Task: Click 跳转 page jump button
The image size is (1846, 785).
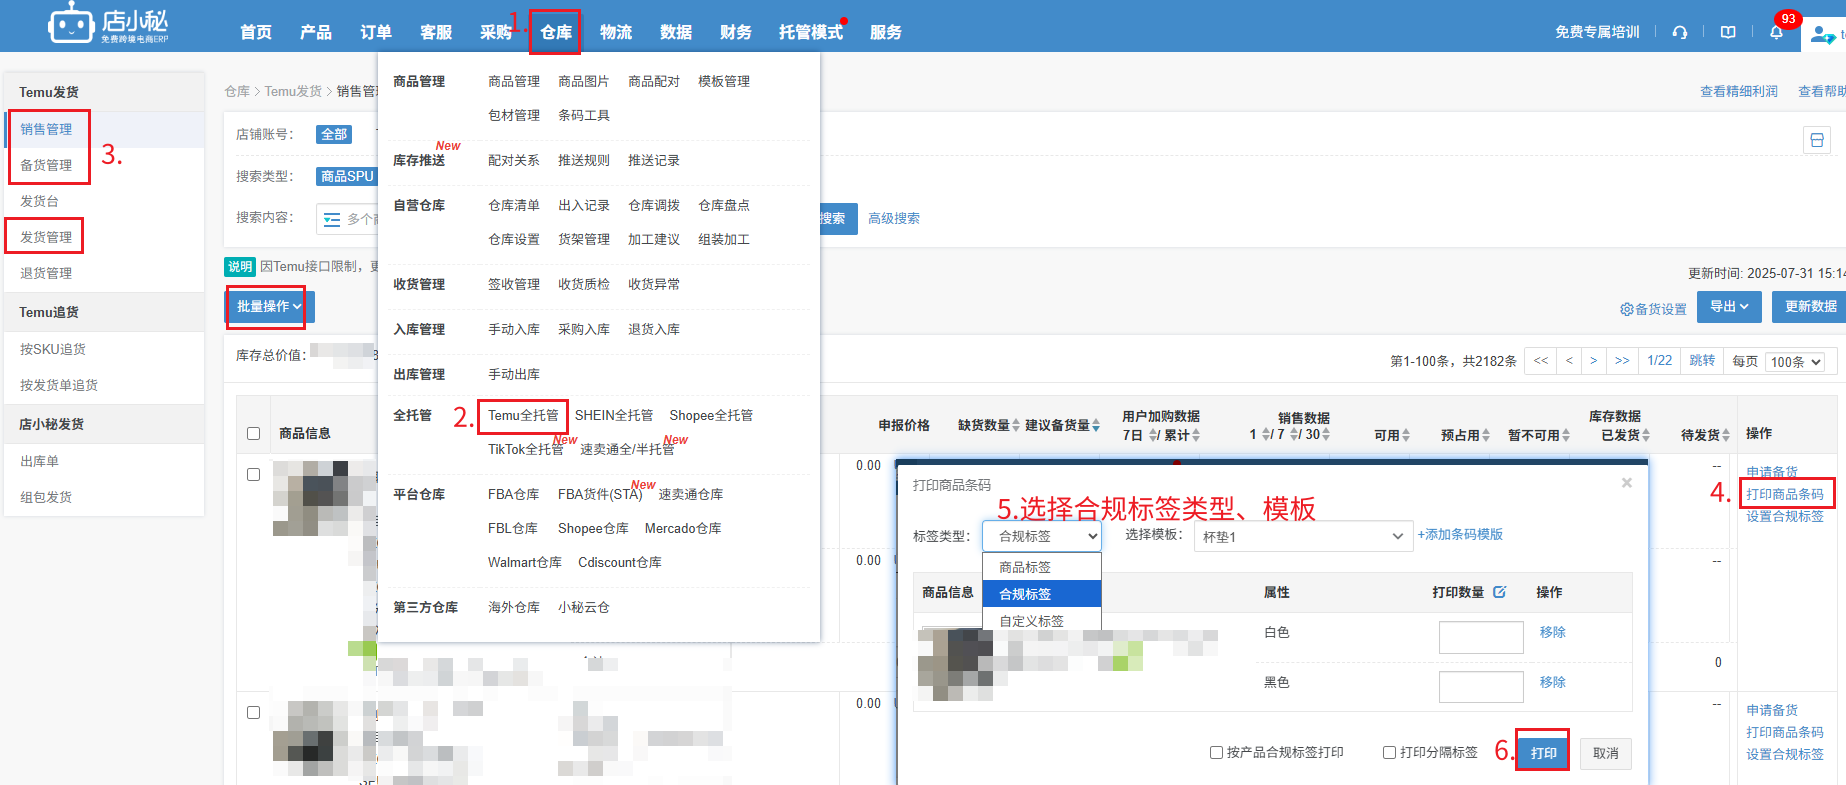Action: click(1702, 361)
